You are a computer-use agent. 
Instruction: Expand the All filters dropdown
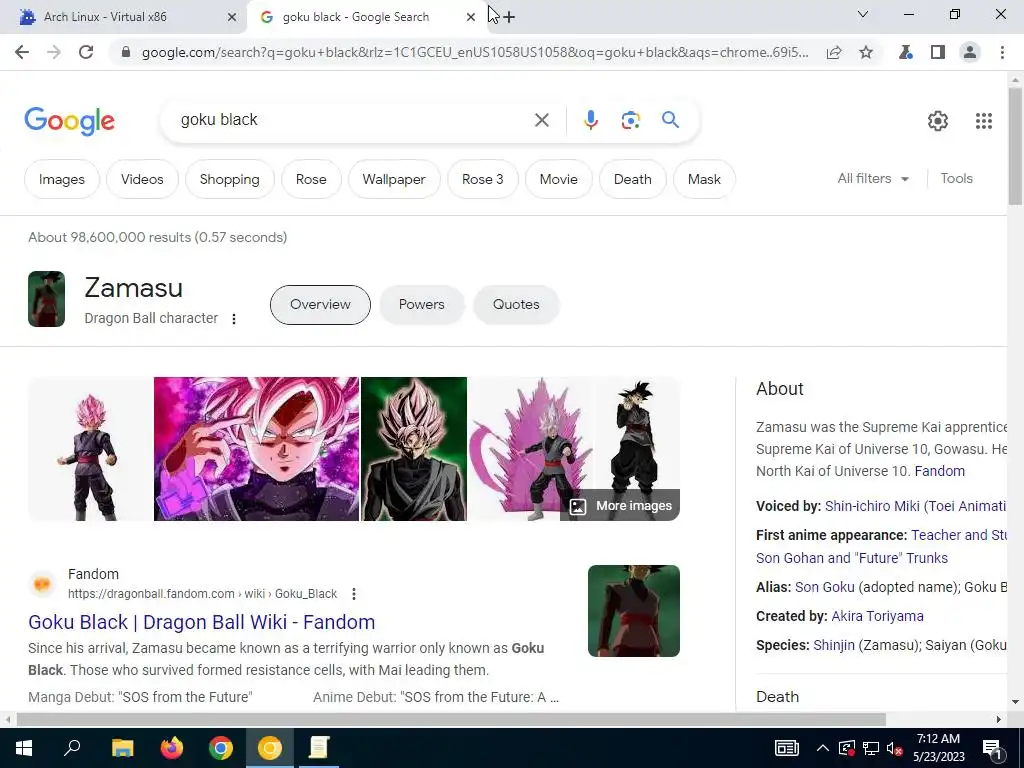[x=873, y=178]
